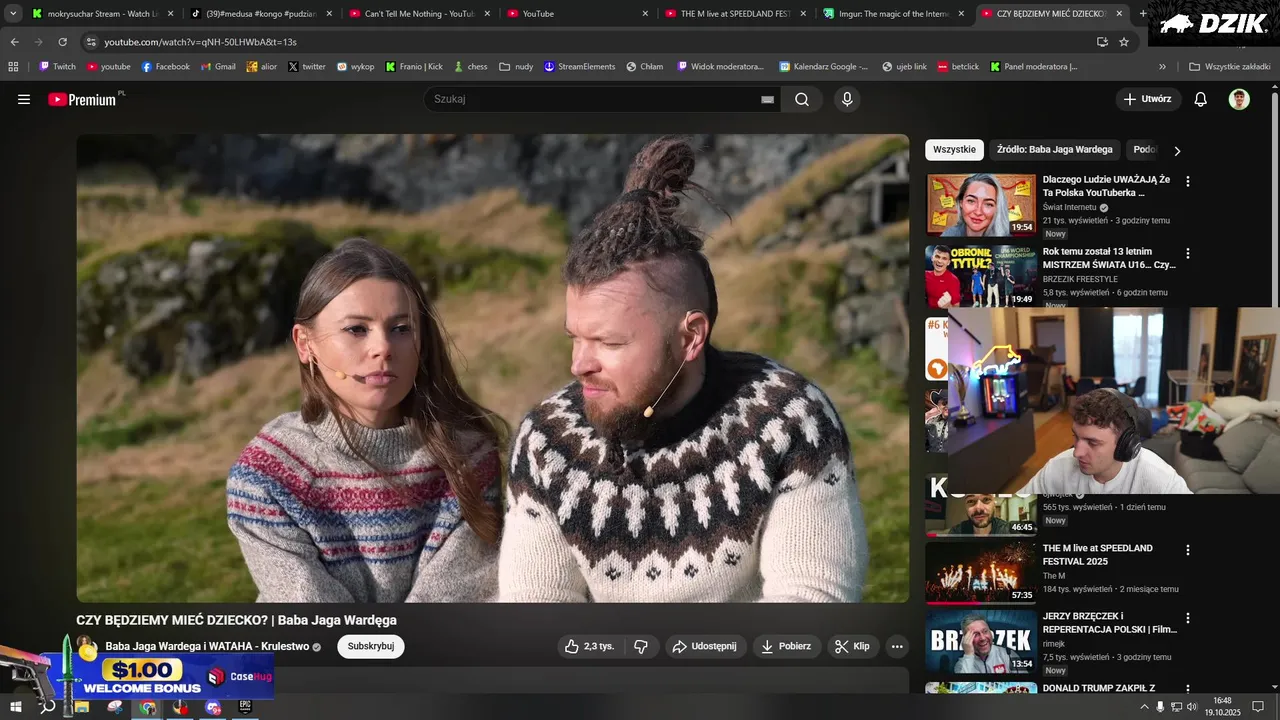Click install app icon in address bar
The height and width of the screenshot is (720, 1280).
[1102, 42]
